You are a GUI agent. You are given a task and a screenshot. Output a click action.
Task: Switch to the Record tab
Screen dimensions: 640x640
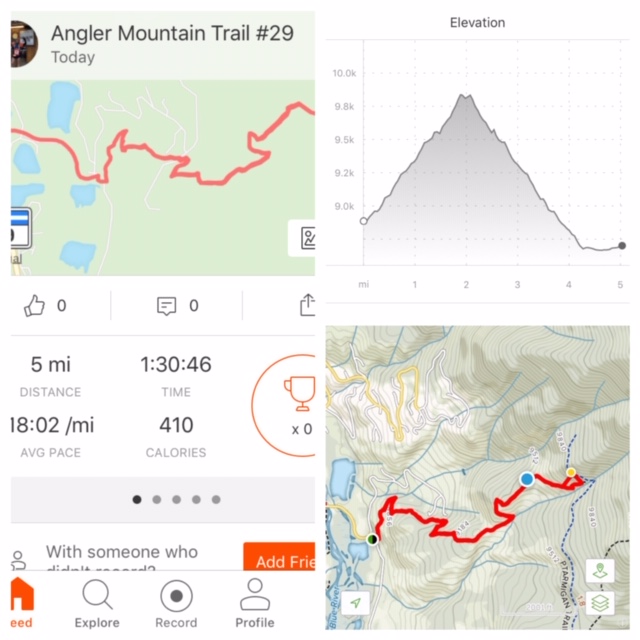click(x=176, y=605)
